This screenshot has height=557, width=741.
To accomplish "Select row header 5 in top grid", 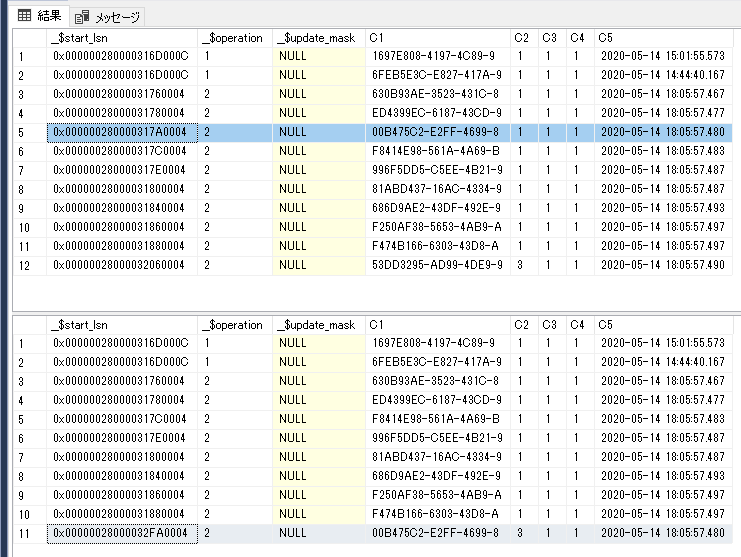I will (29, 132).
